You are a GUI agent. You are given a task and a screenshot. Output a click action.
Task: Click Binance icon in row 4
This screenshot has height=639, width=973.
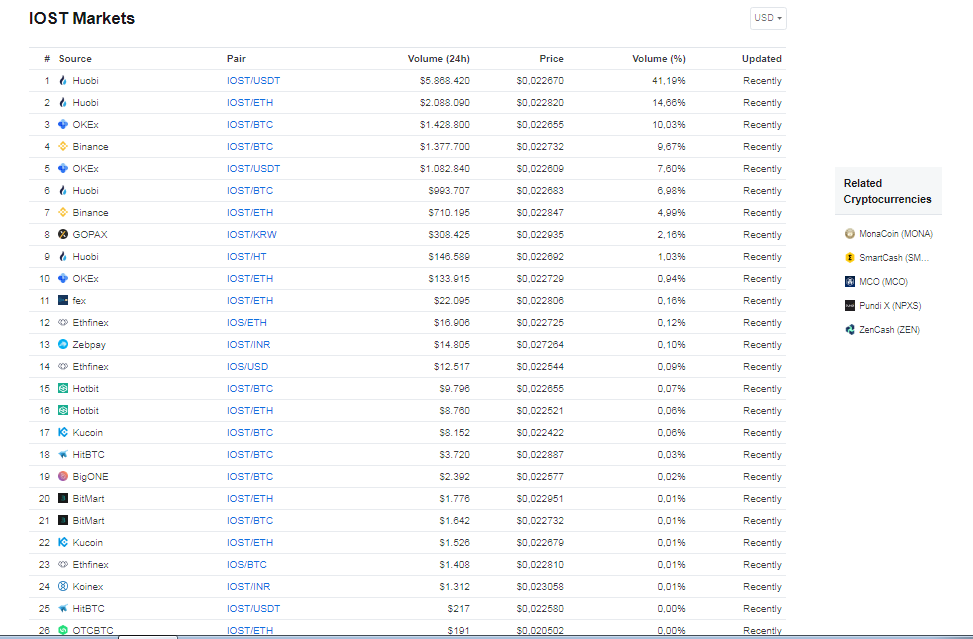pyautogui.click(x=63, y=146)
